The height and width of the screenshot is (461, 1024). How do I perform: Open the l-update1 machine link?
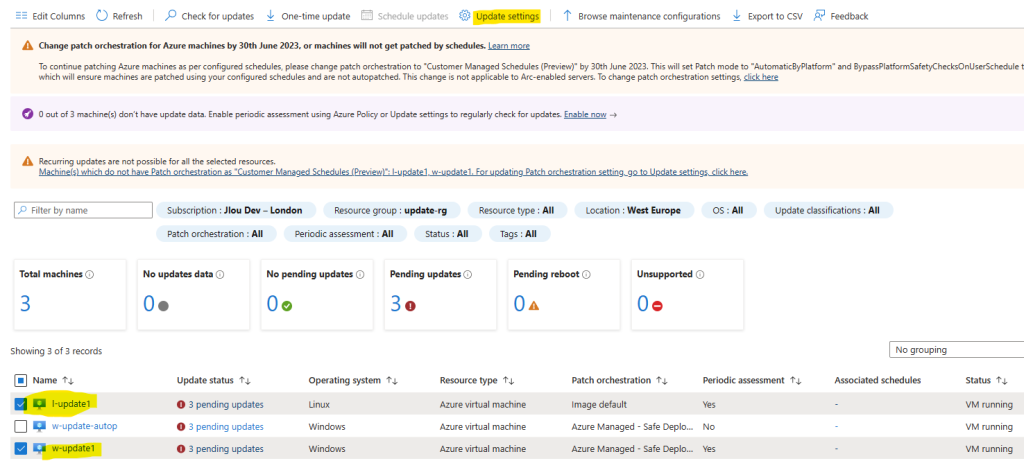(x=71, y=404)
